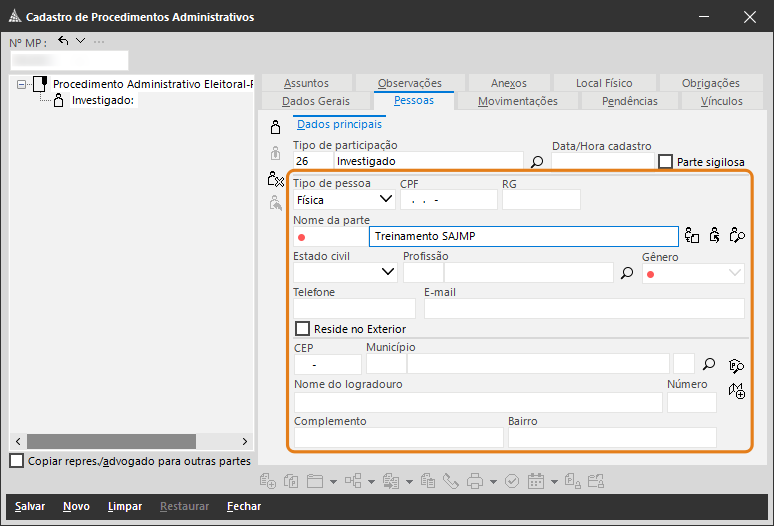The image size is (774, 526).
Task: Open the Local Físico tab
Action: pos(604,83)
